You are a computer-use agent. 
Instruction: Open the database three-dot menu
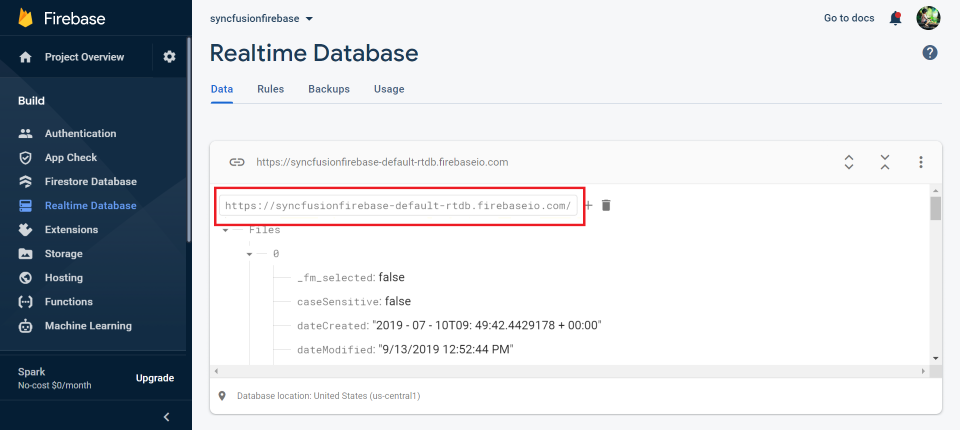point(920,162)
